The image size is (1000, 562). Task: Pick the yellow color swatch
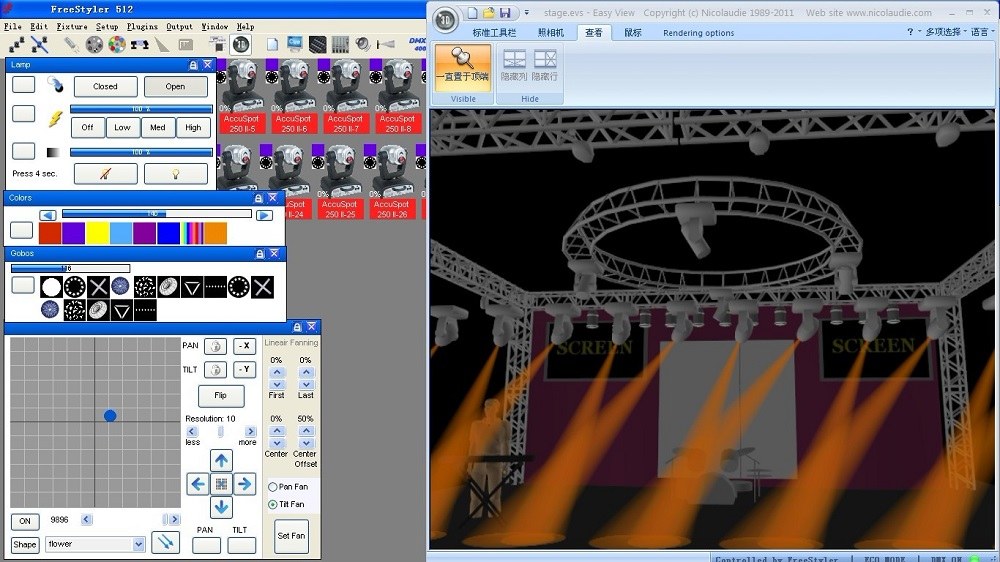97,233
